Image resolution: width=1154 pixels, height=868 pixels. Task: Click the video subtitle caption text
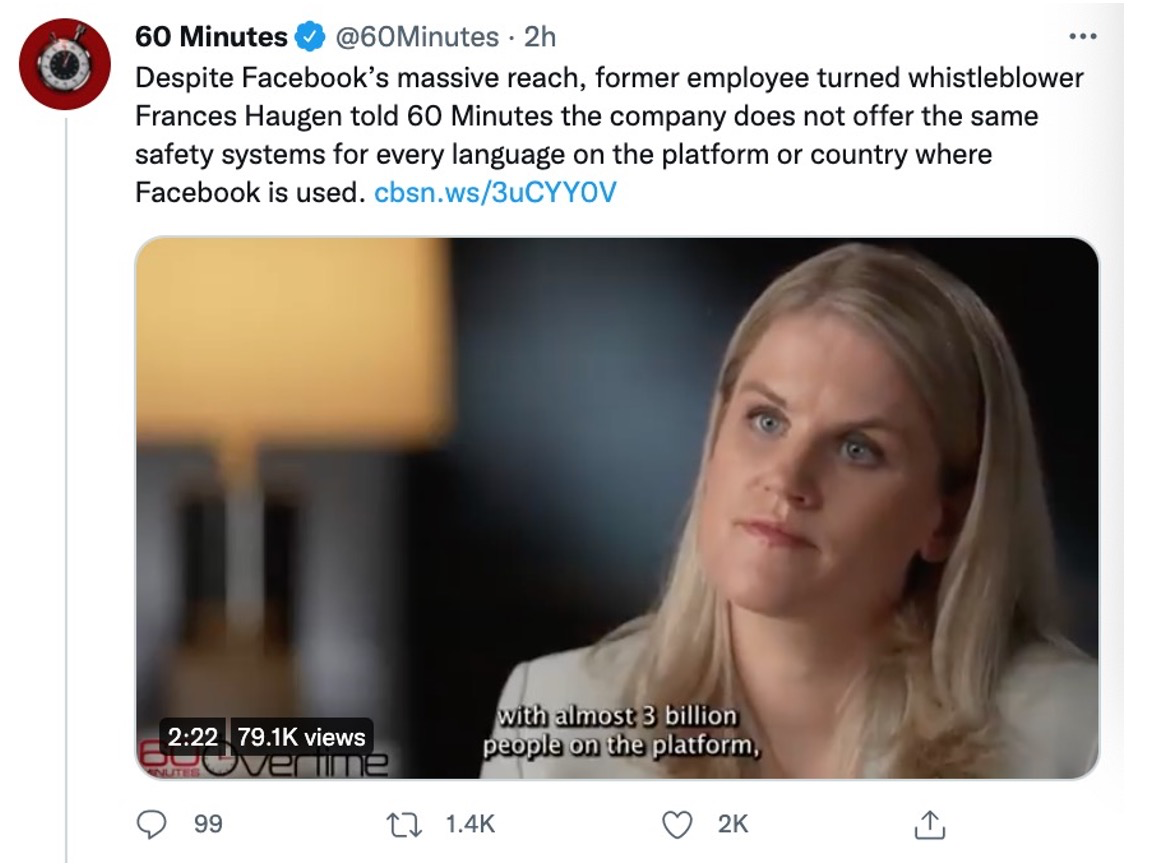point(620,731)
